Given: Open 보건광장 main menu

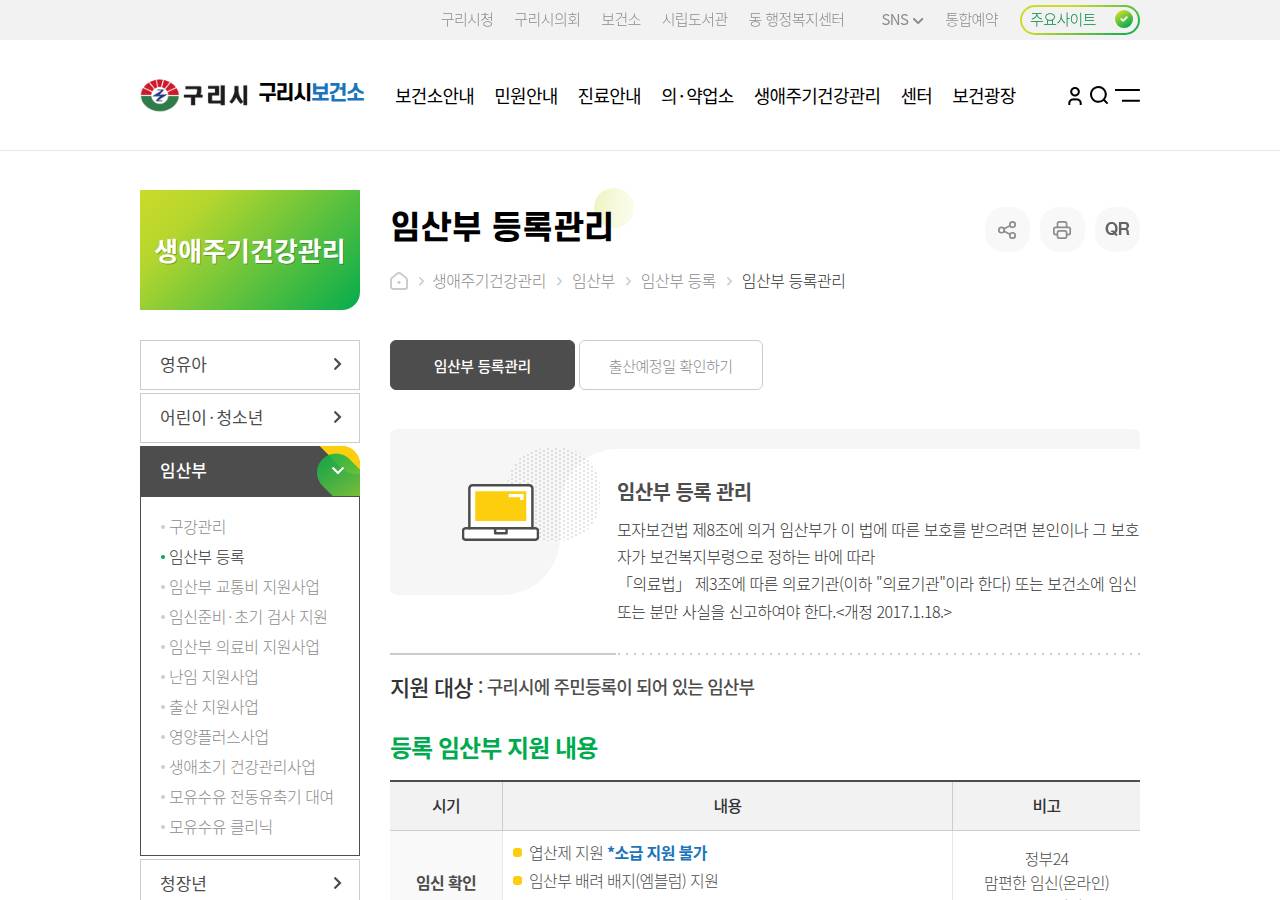Looking at the screenshot, I should tap(984, 96).
